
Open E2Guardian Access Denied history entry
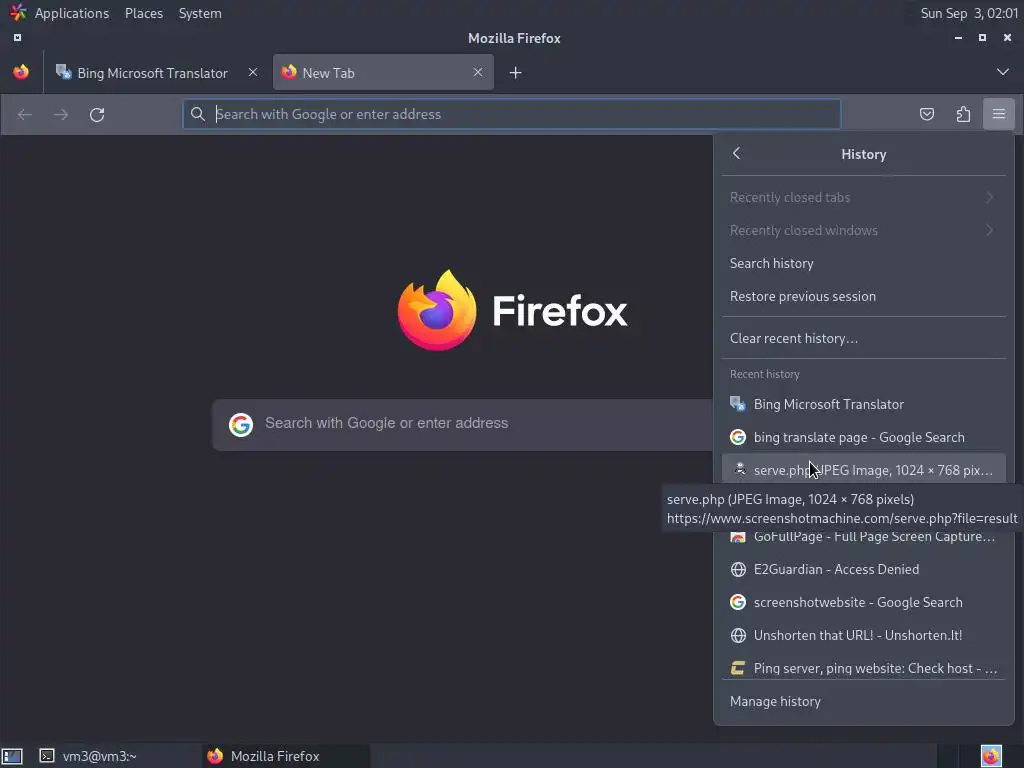[x=863, y=569]
